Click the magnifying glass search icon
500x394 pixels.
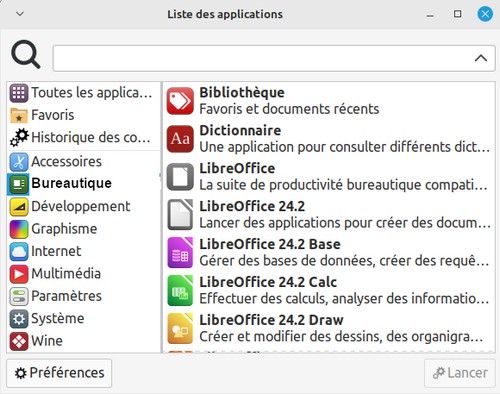click(26, 55)
